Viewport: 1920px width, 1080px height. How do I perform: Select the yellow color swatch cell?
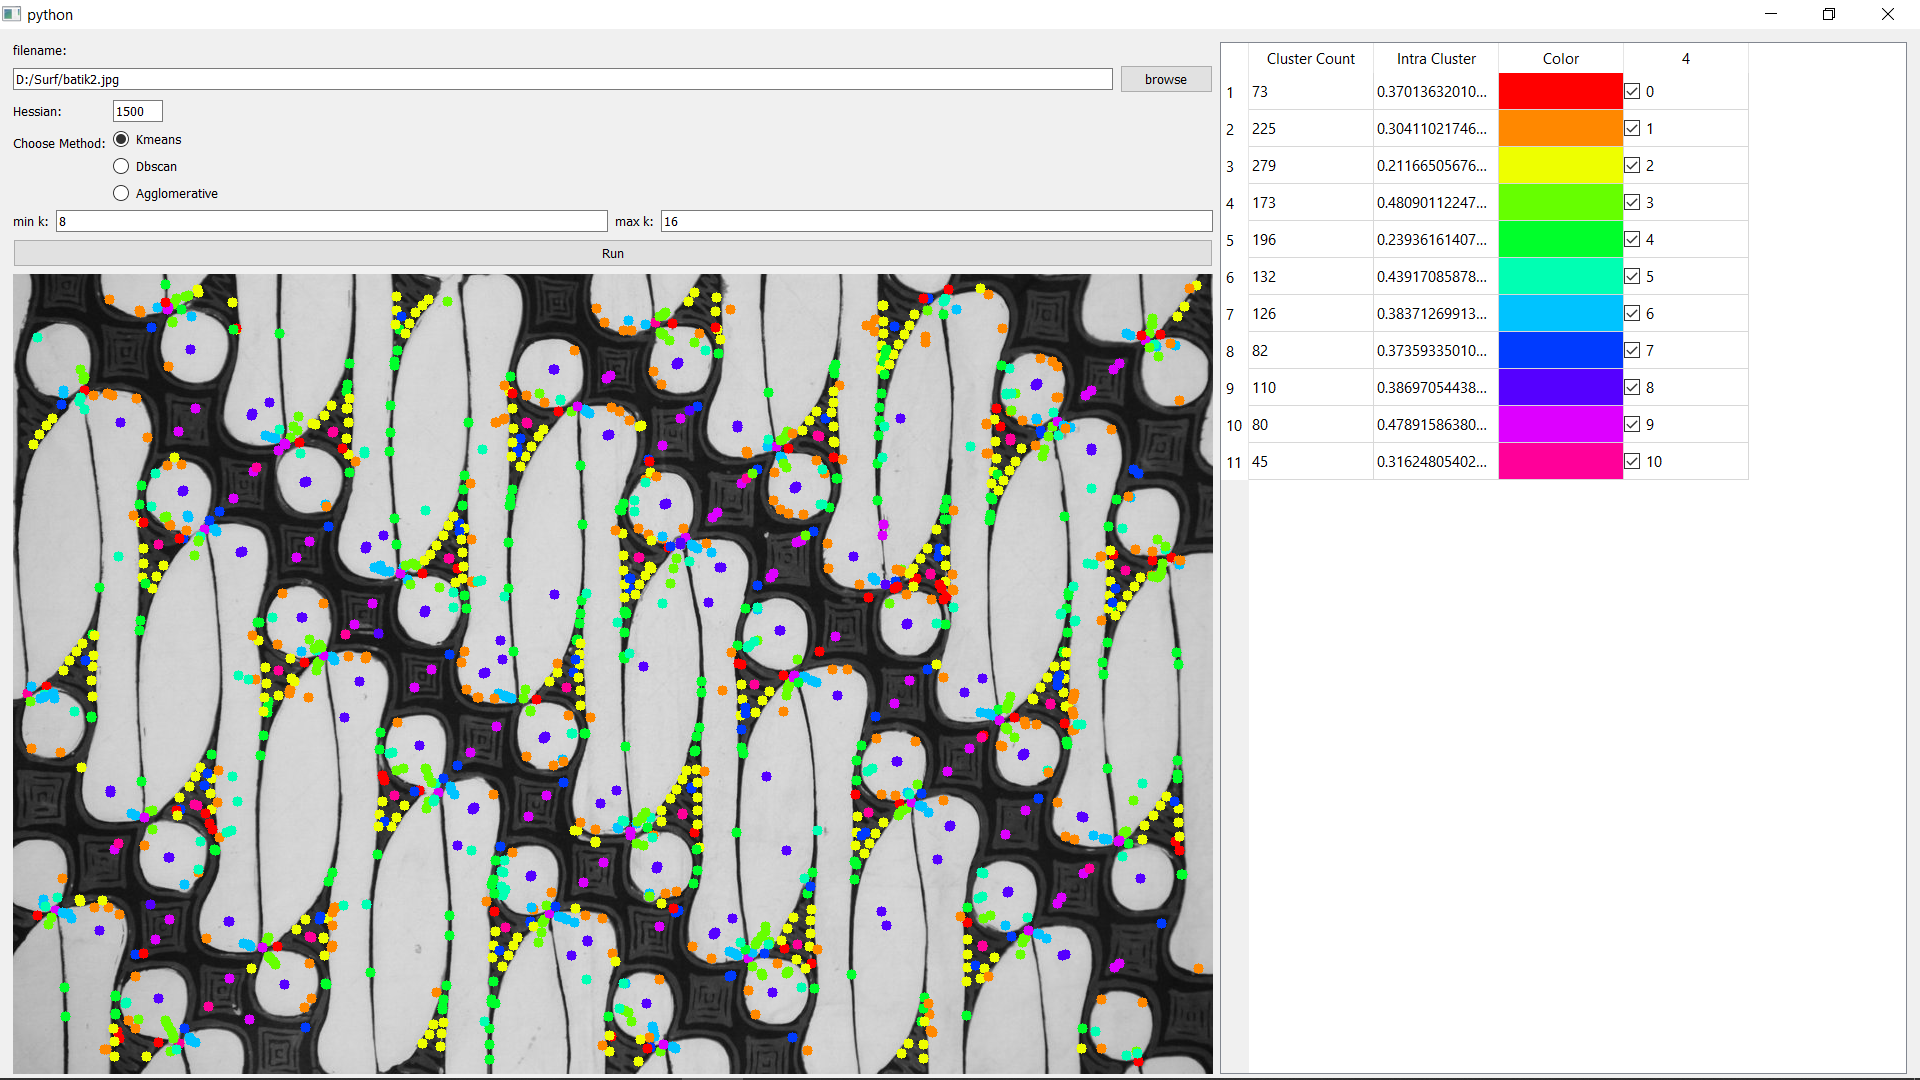[x=1560, y=166]
